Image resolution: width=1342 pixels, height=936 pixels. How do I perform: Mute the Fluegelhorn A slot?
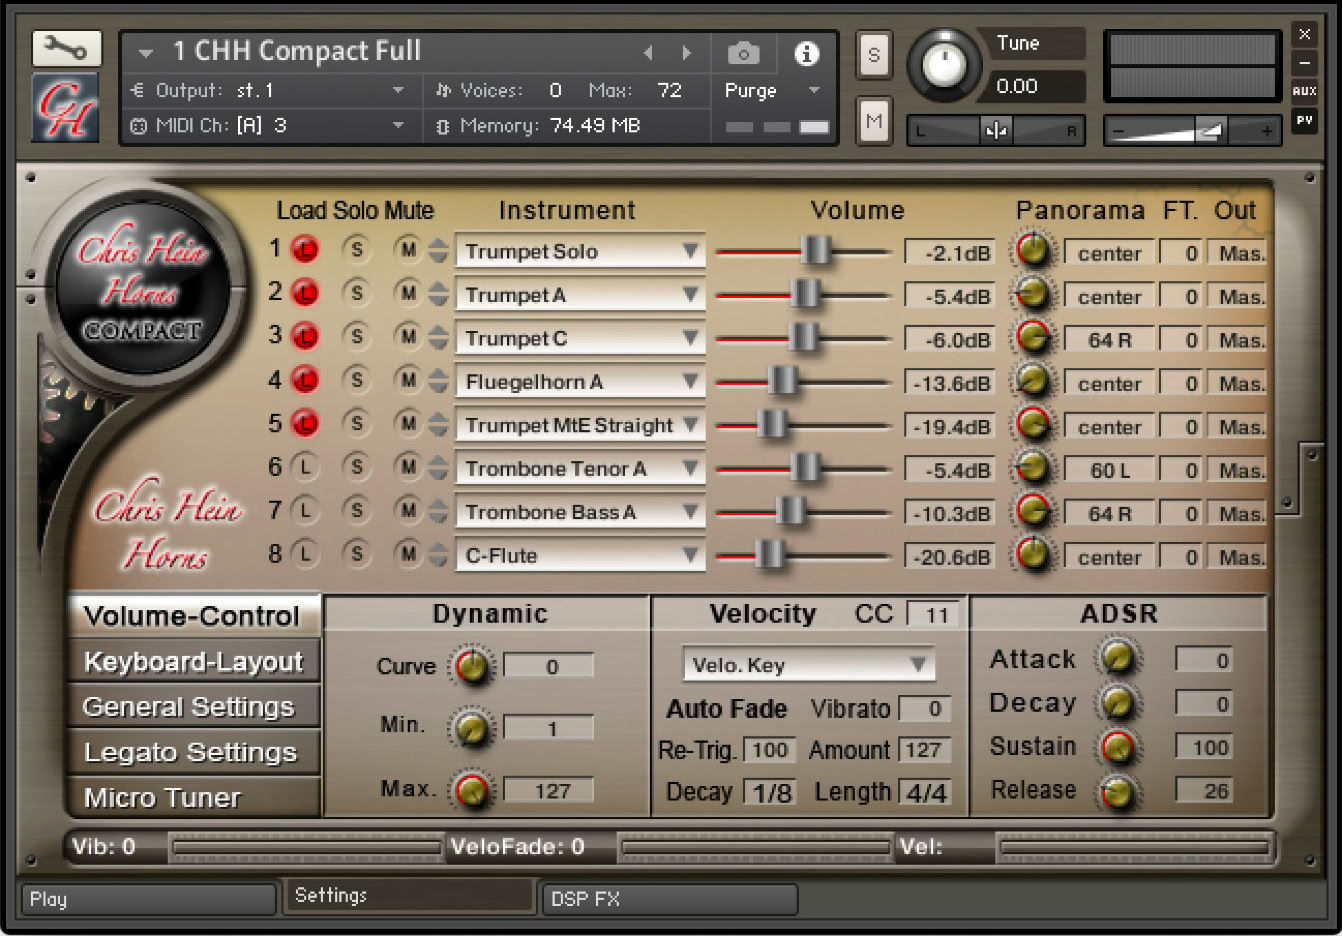[407, 380]
